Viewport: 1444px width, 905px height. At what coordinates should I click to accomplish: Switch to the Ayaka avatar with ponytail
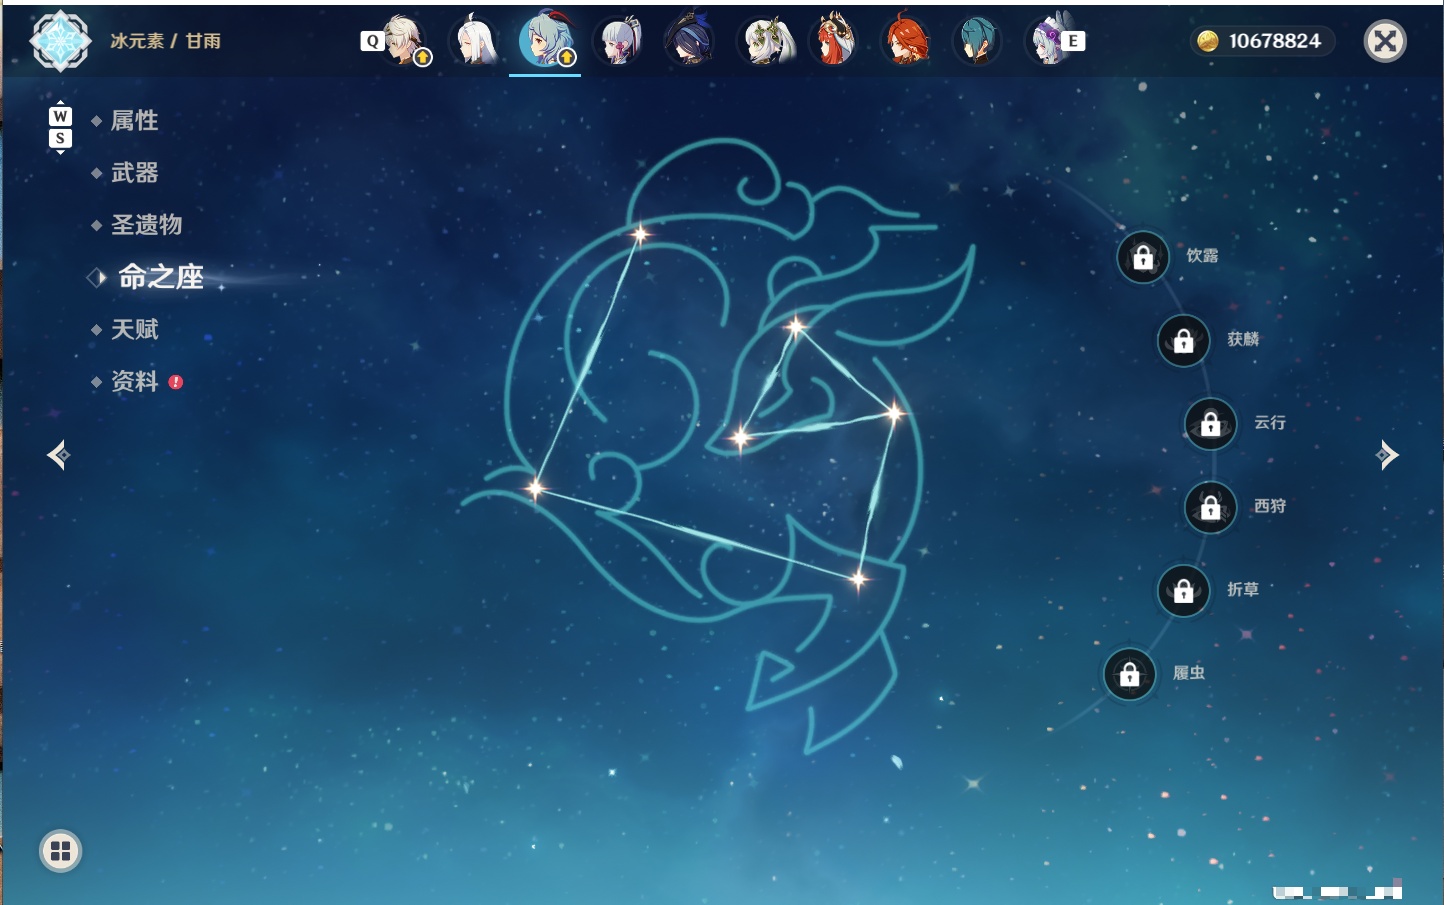coord(619,41)
